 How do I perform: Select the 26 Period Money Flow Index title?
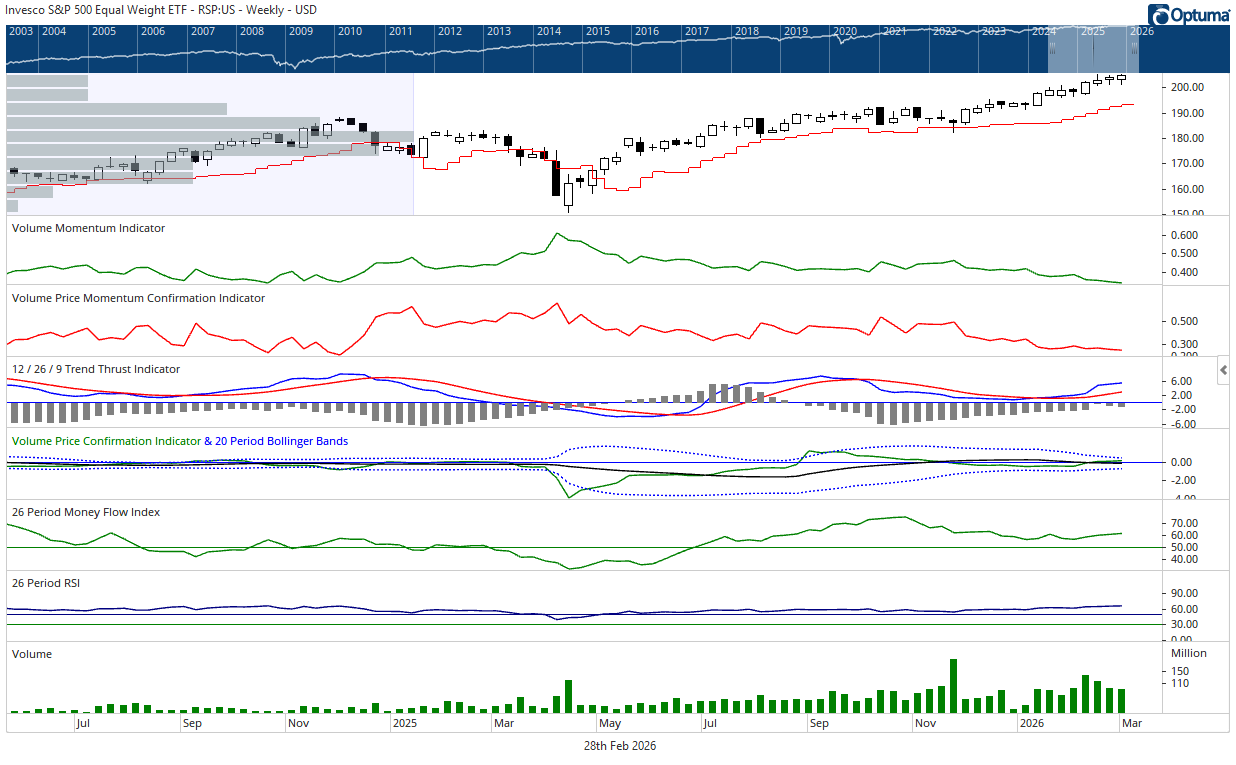(86, 512)
